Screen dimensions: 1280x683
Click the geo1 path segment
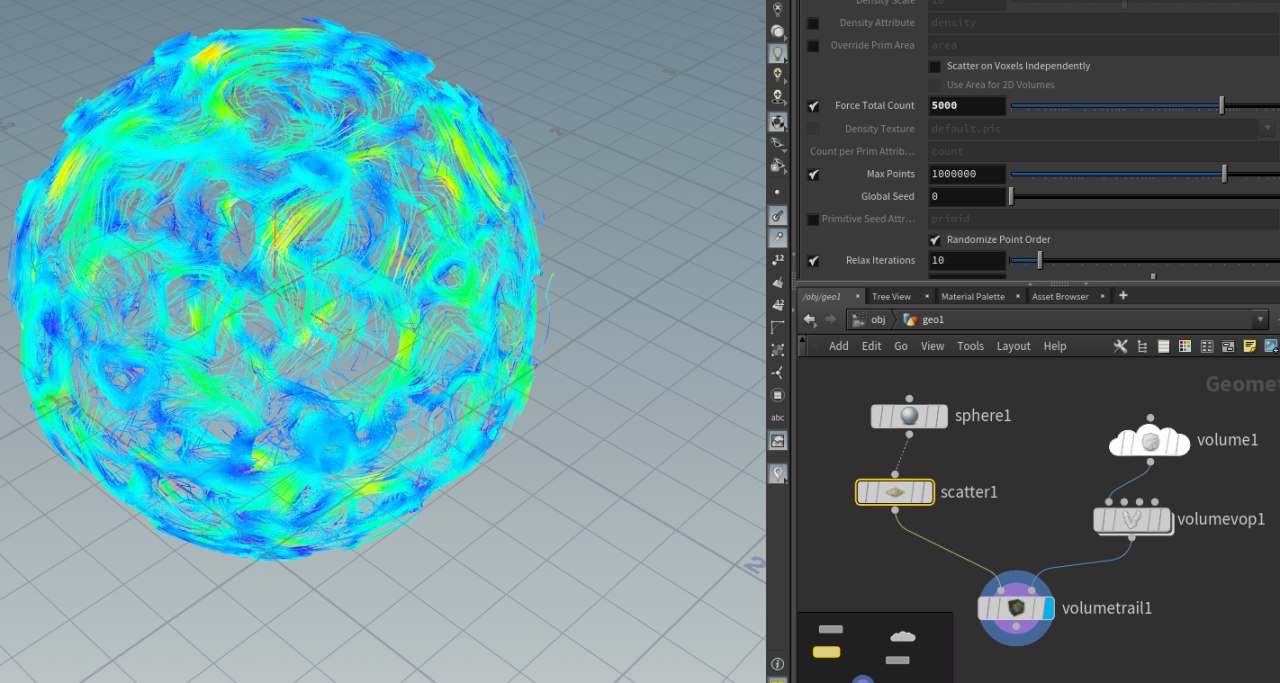[x=924, y=320]
